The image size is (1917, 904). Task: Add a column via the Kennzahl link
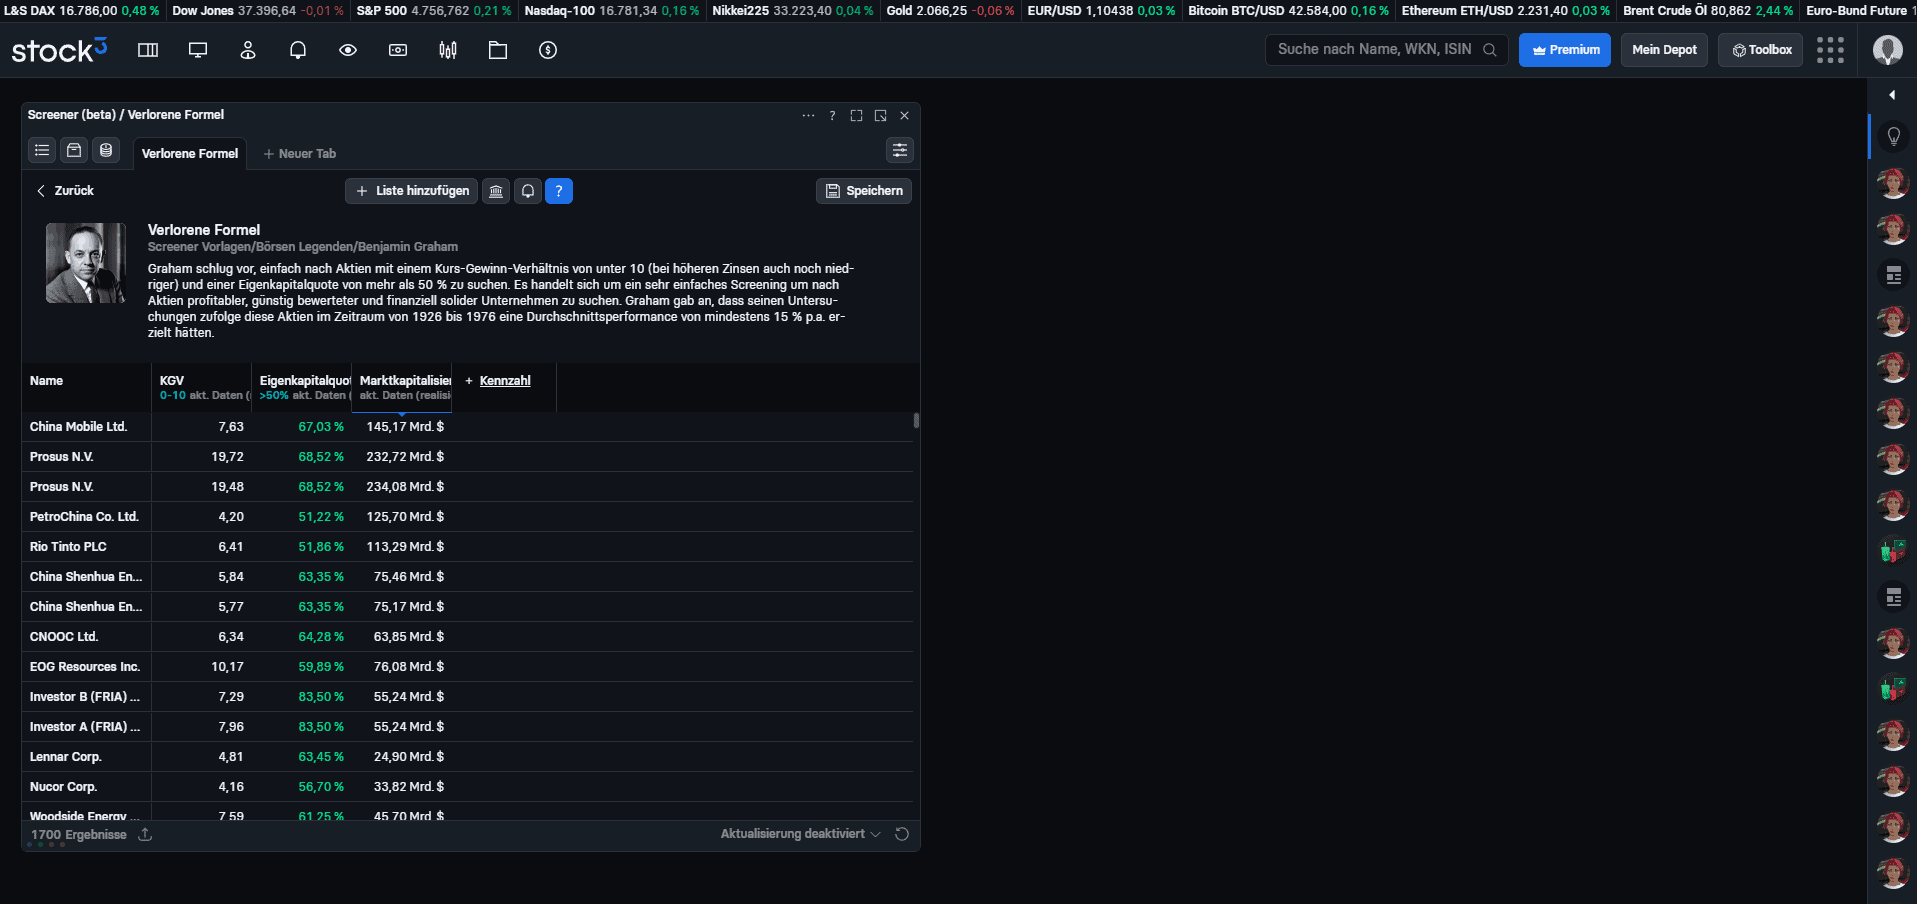point(504,381)
